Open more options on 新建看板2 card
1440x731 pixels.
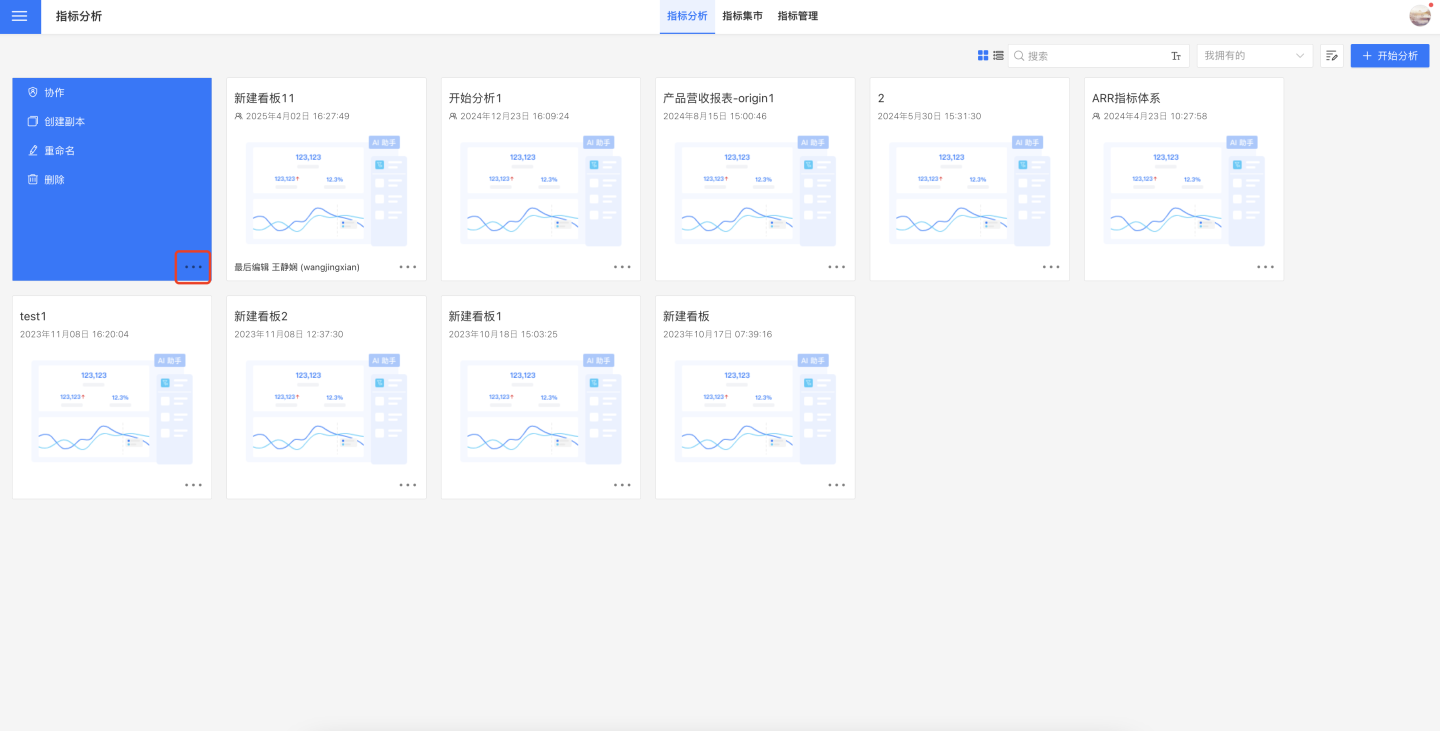coord(408,485)
